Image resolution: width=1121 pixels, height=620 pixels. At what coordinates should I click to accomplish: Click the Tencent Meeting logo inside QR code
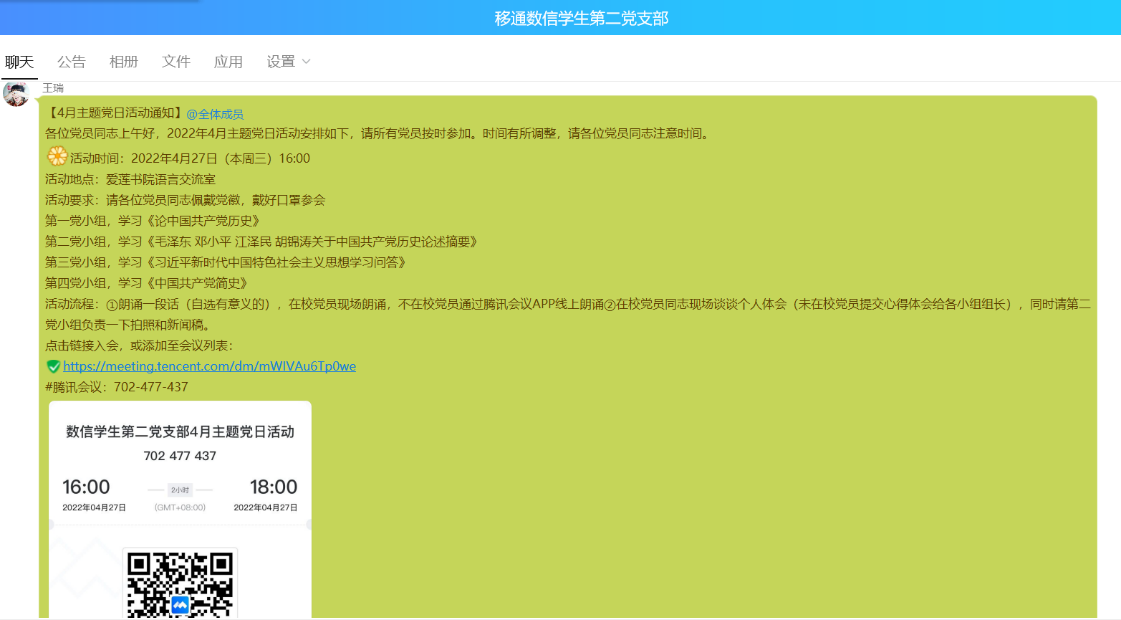pos(181,604)
